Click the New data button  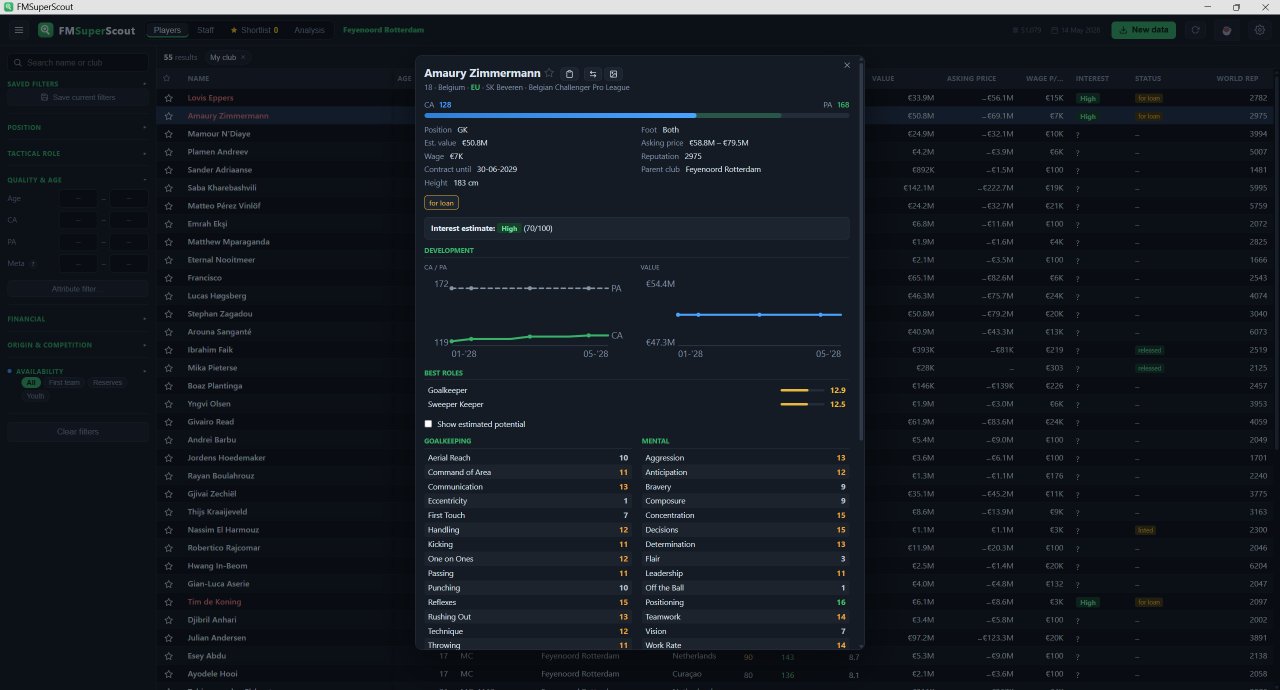1143,30
